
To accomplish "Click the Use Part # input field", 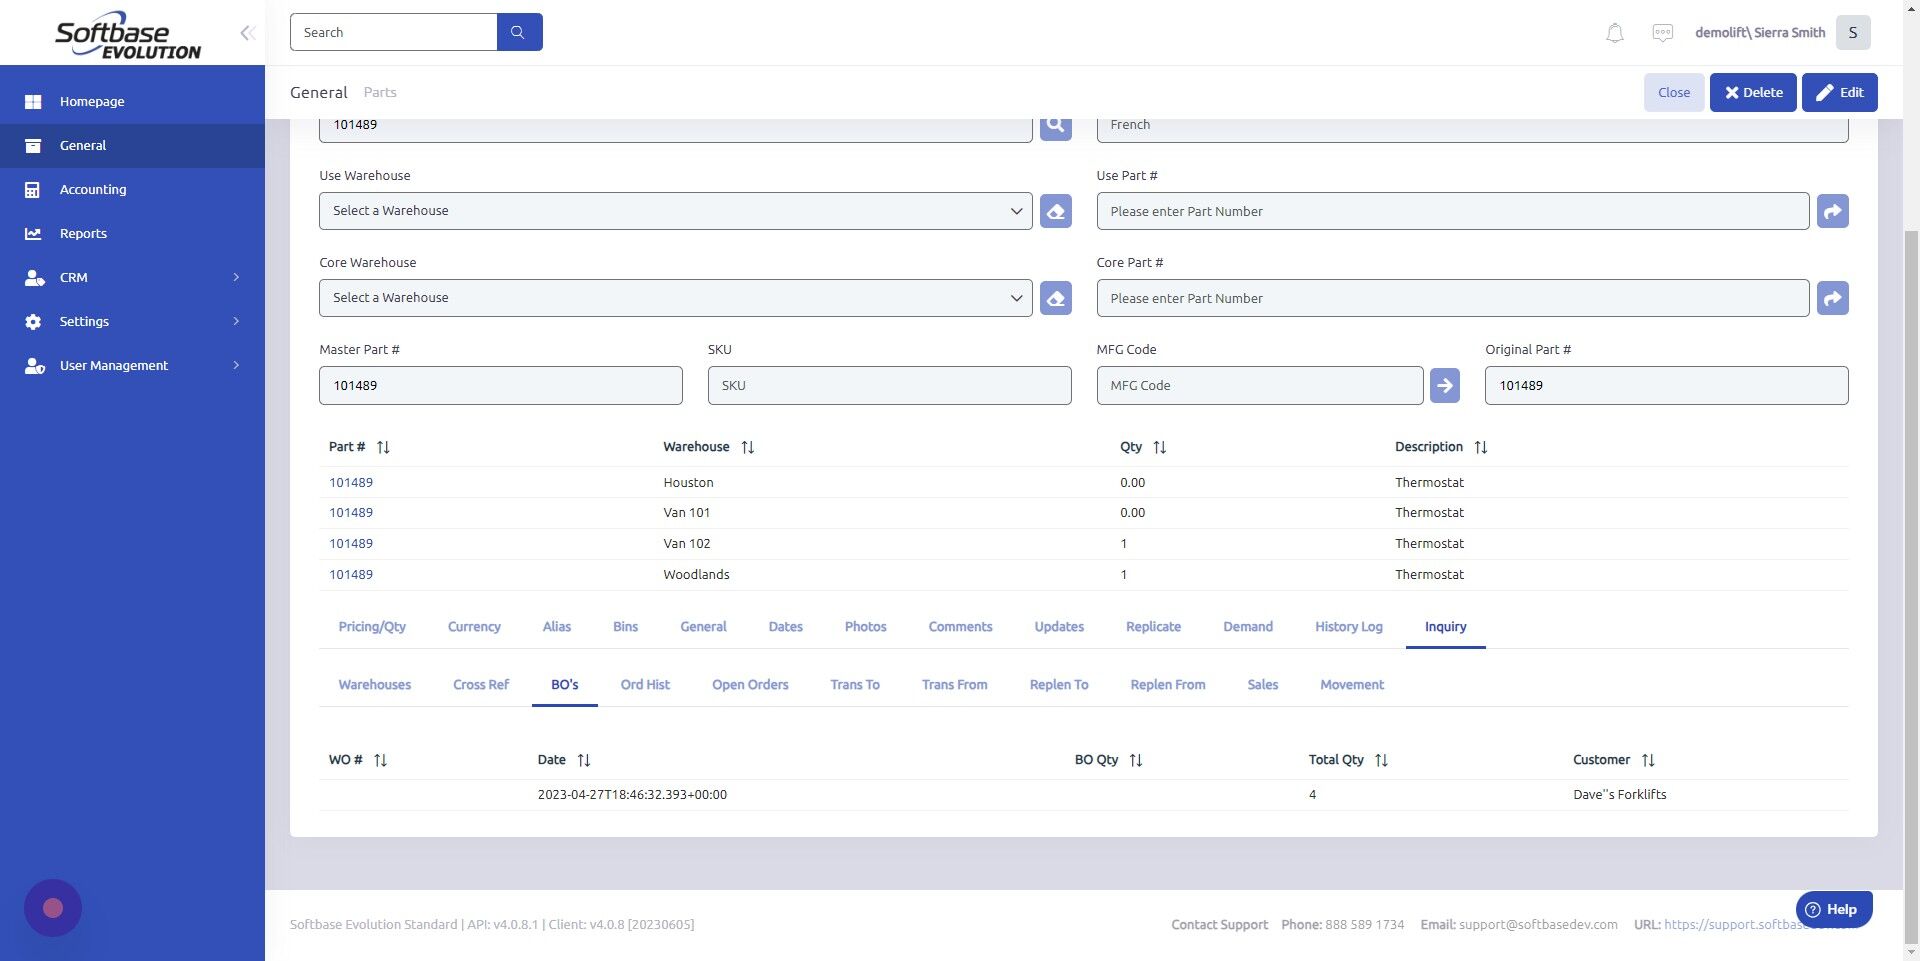I will tap(1452, 211).
